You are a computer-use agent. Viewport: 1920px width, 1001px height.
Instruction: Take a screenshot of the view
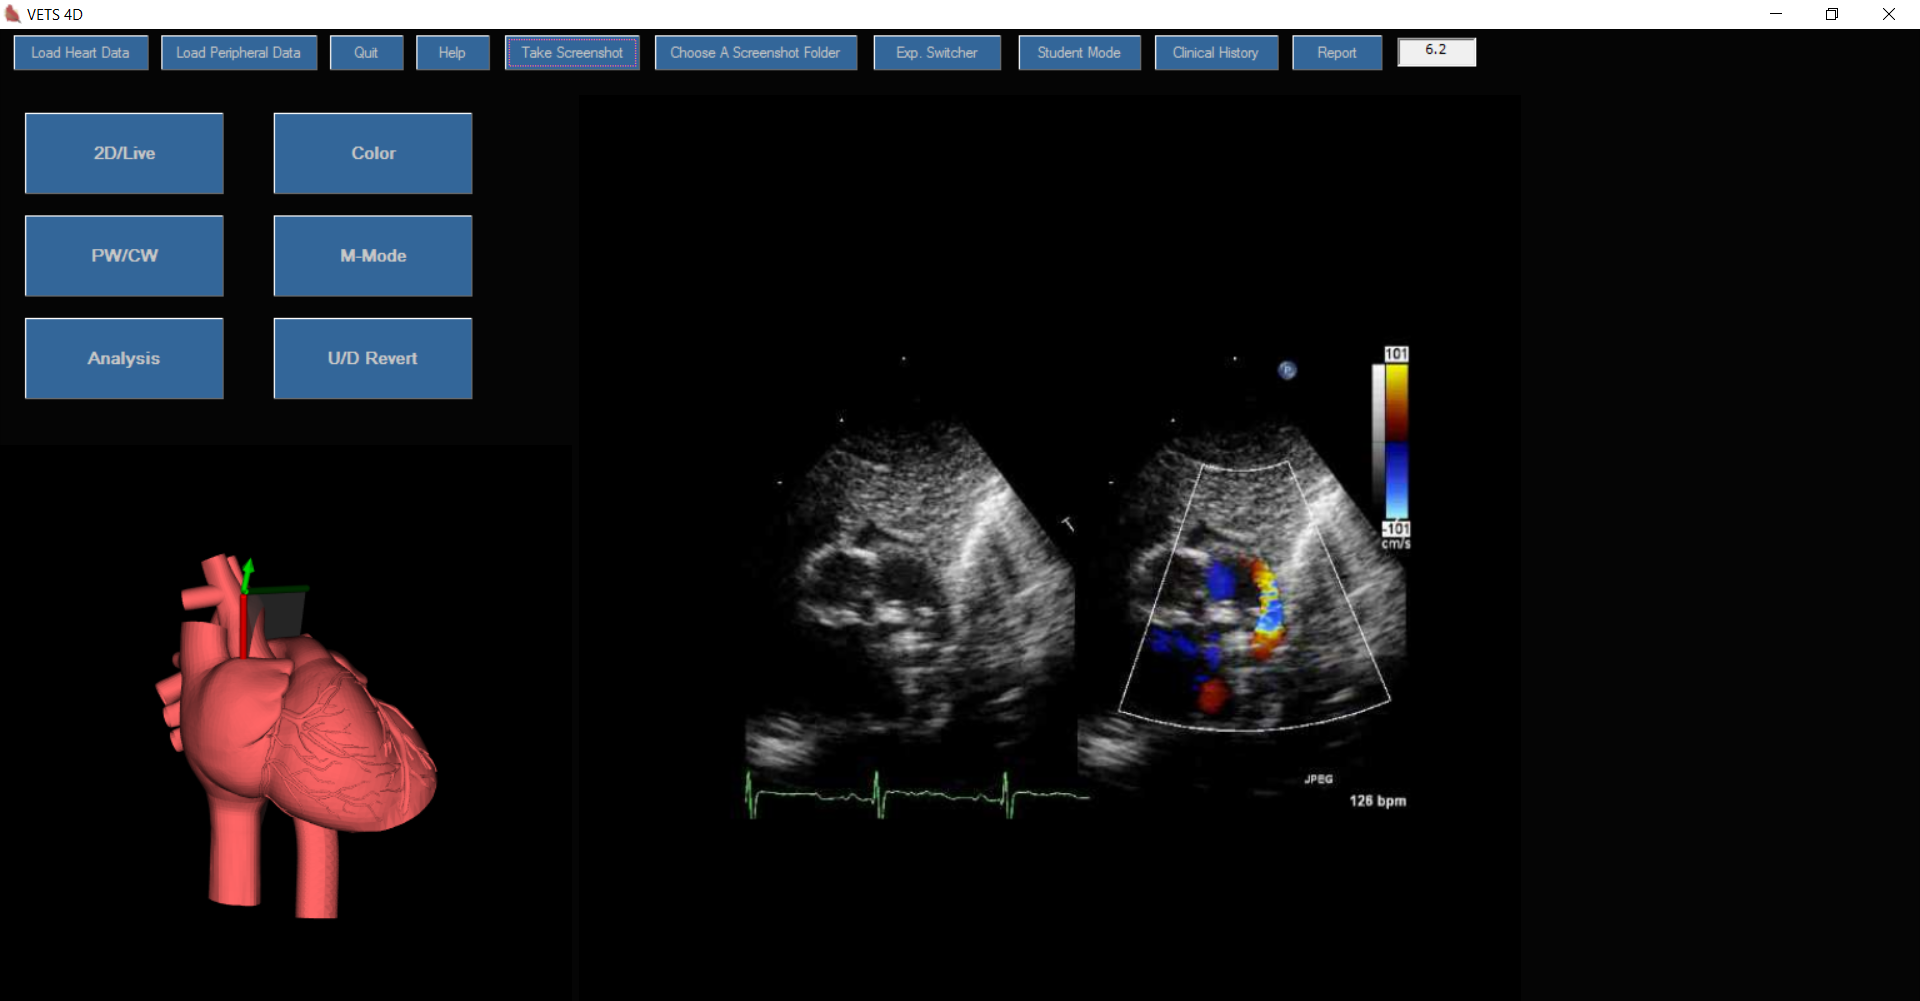(x=572, y=53)
